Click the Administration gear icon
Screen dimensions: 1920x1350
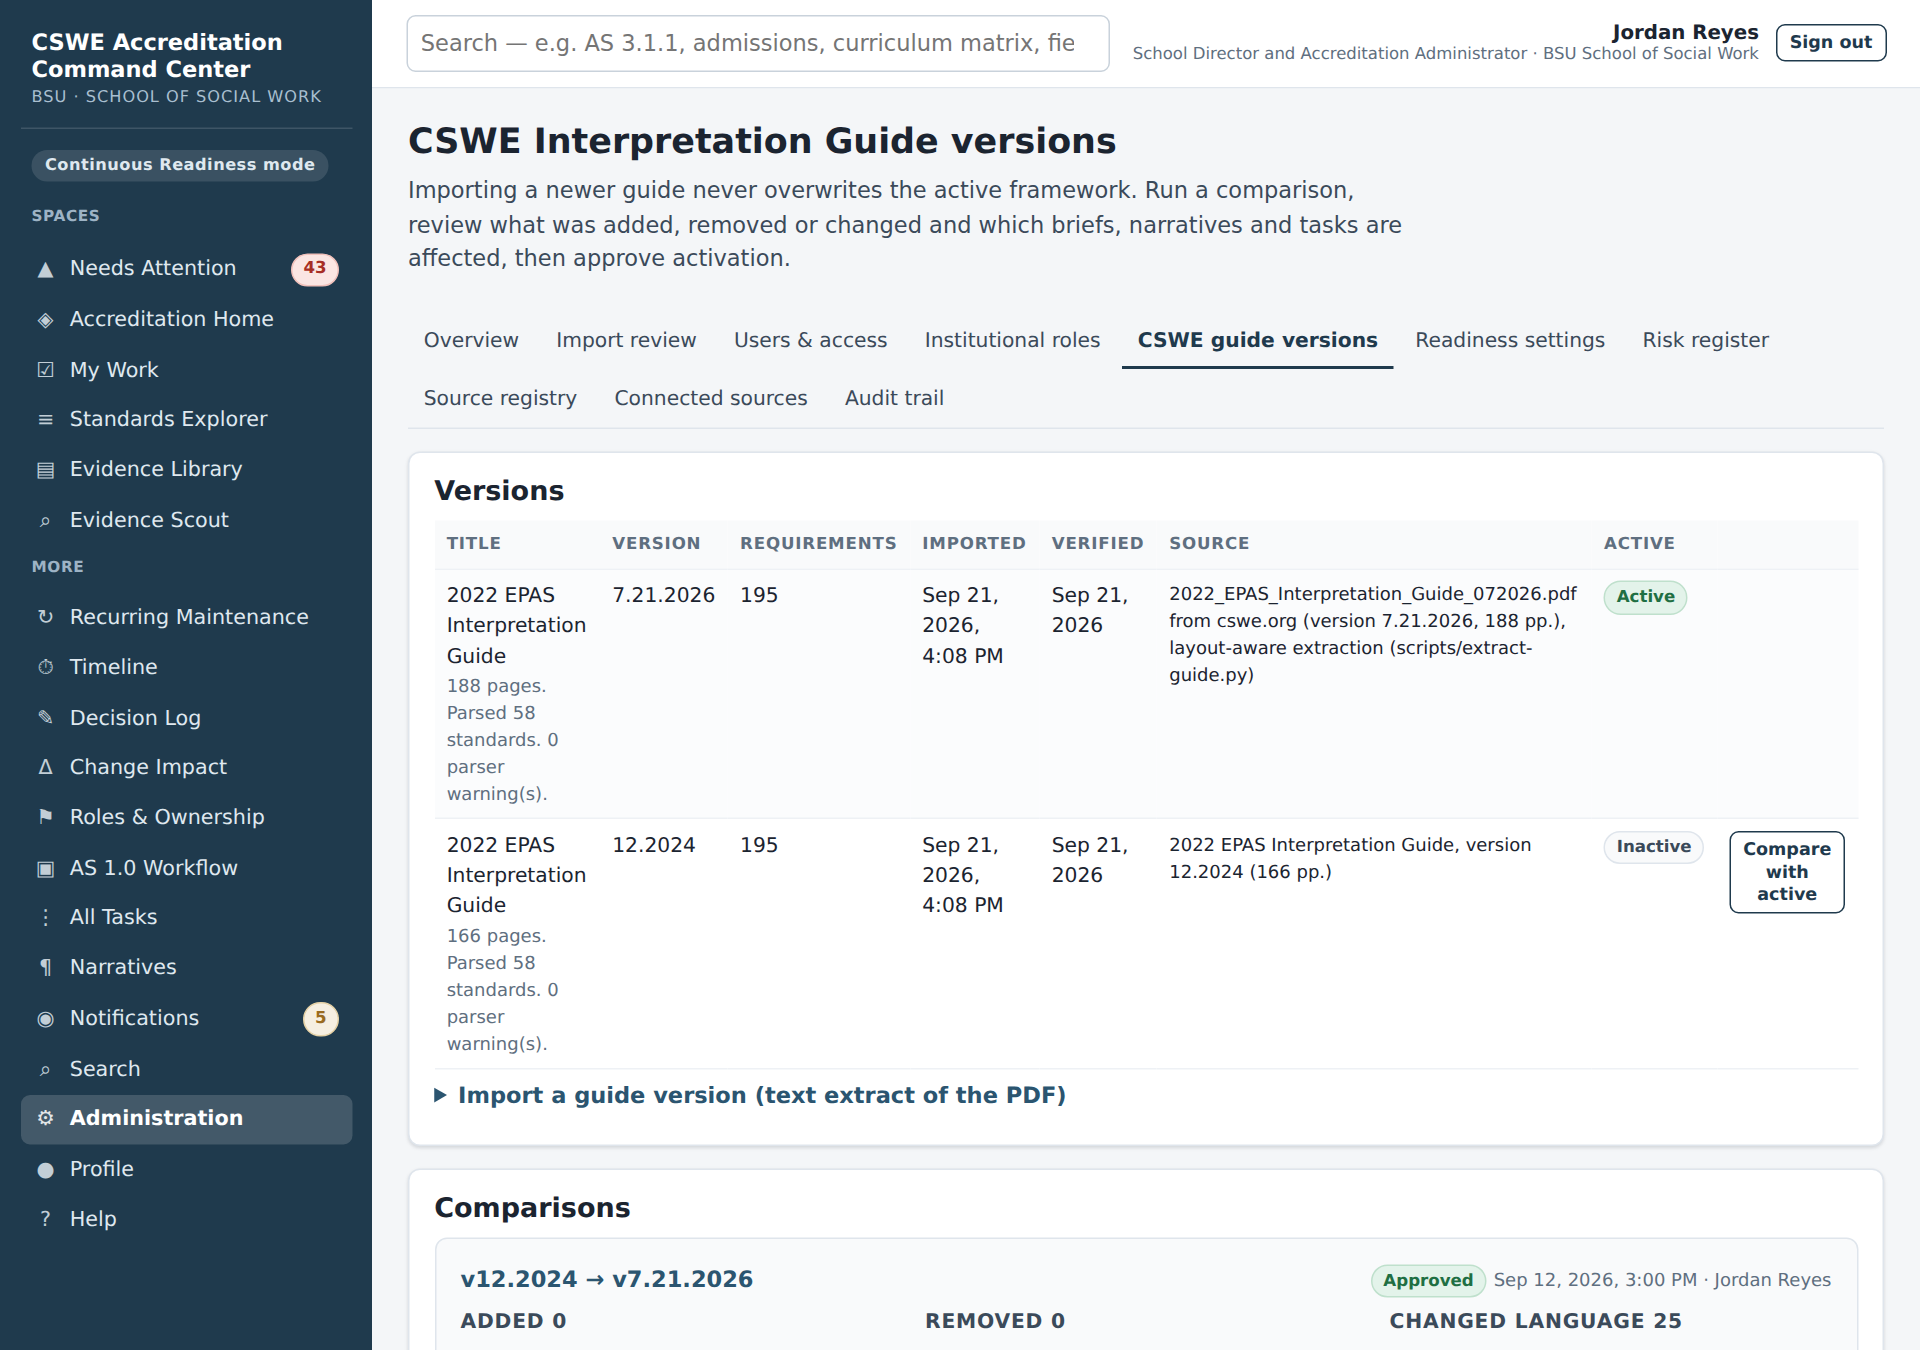(x=45, y=1118)
